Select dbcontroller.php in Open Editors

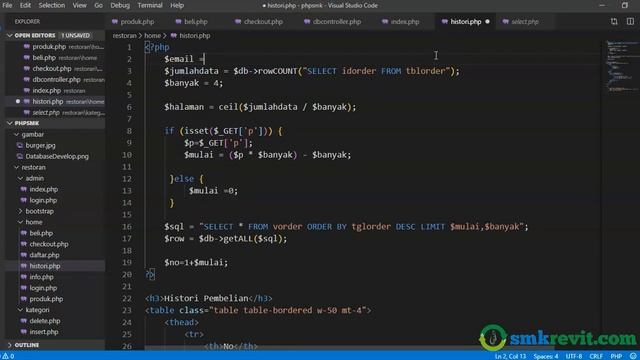coord(56,80)
